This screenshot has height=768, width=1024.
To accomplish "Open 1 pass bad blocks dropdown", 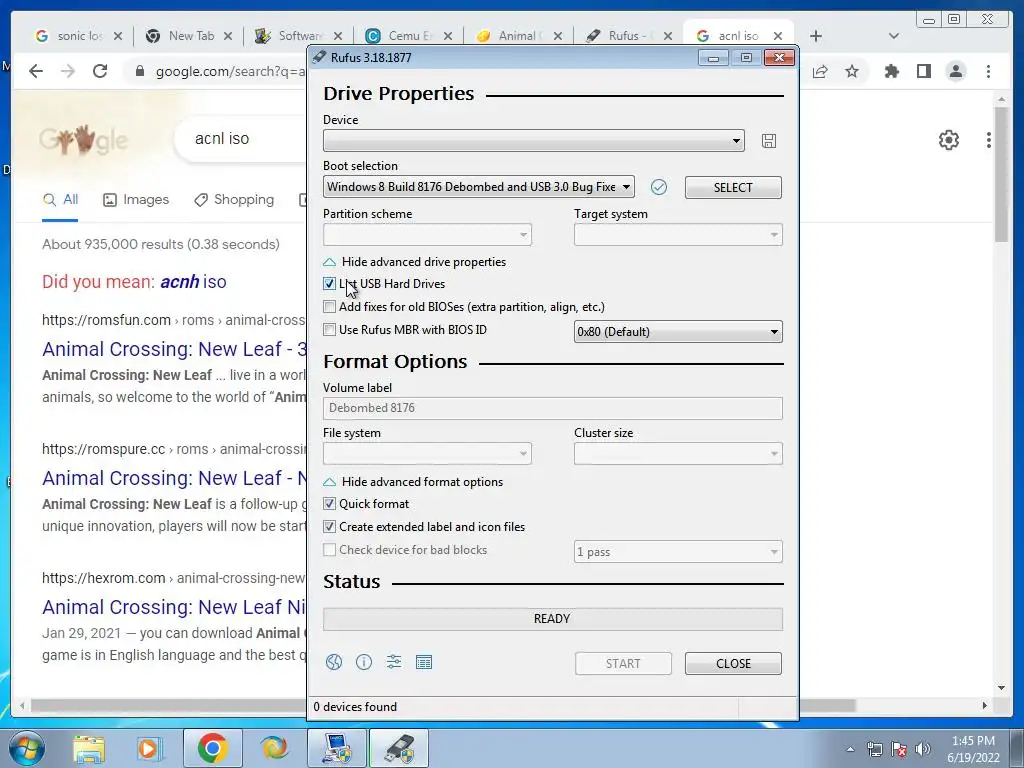I will pos(678,552).
